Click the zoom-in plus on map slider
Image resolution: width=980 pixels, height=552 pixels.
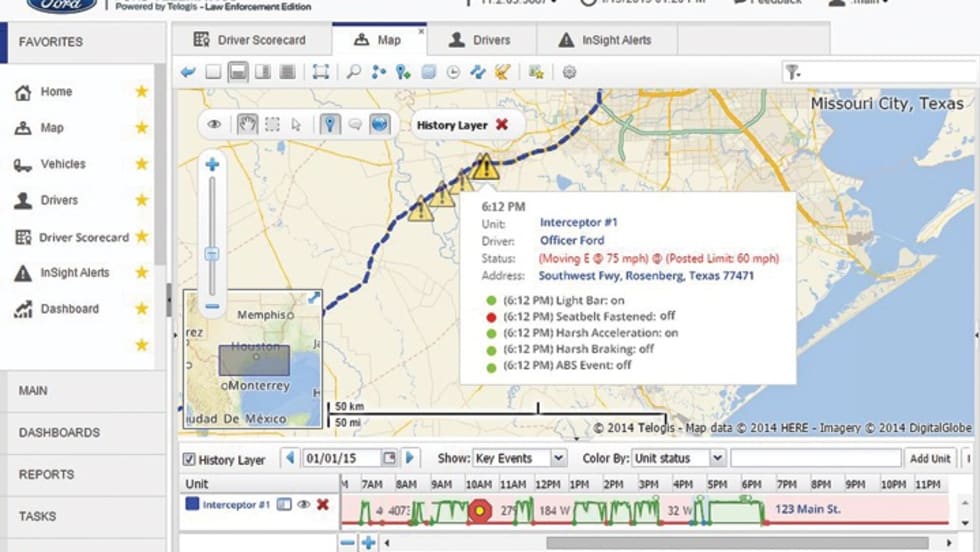tap(212, 164)
